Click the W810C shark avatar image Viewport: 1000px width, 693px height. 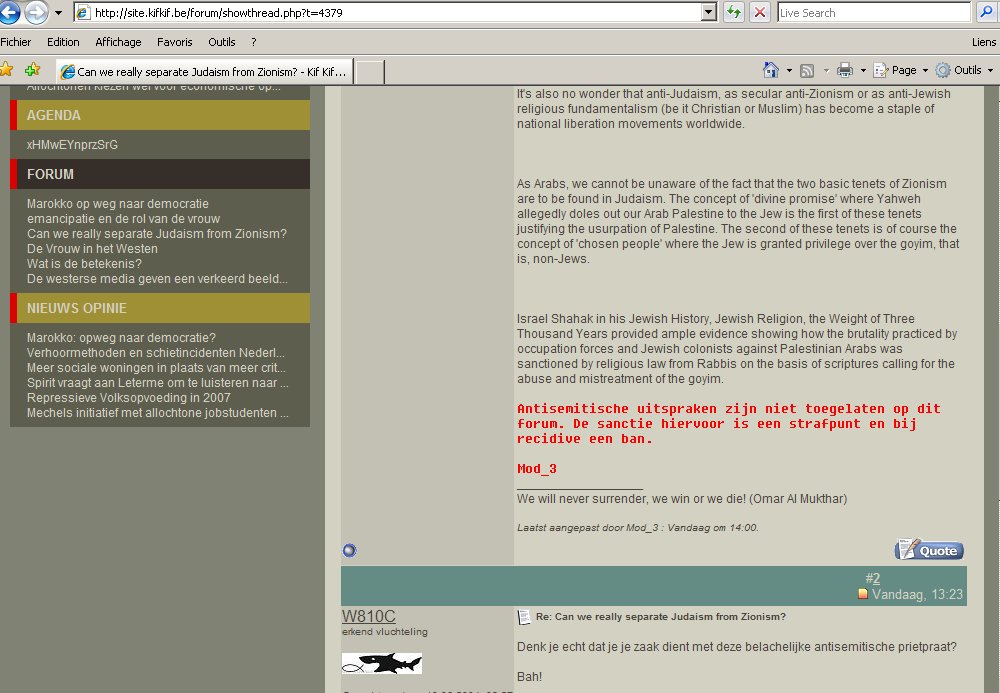tap(381, 663)
